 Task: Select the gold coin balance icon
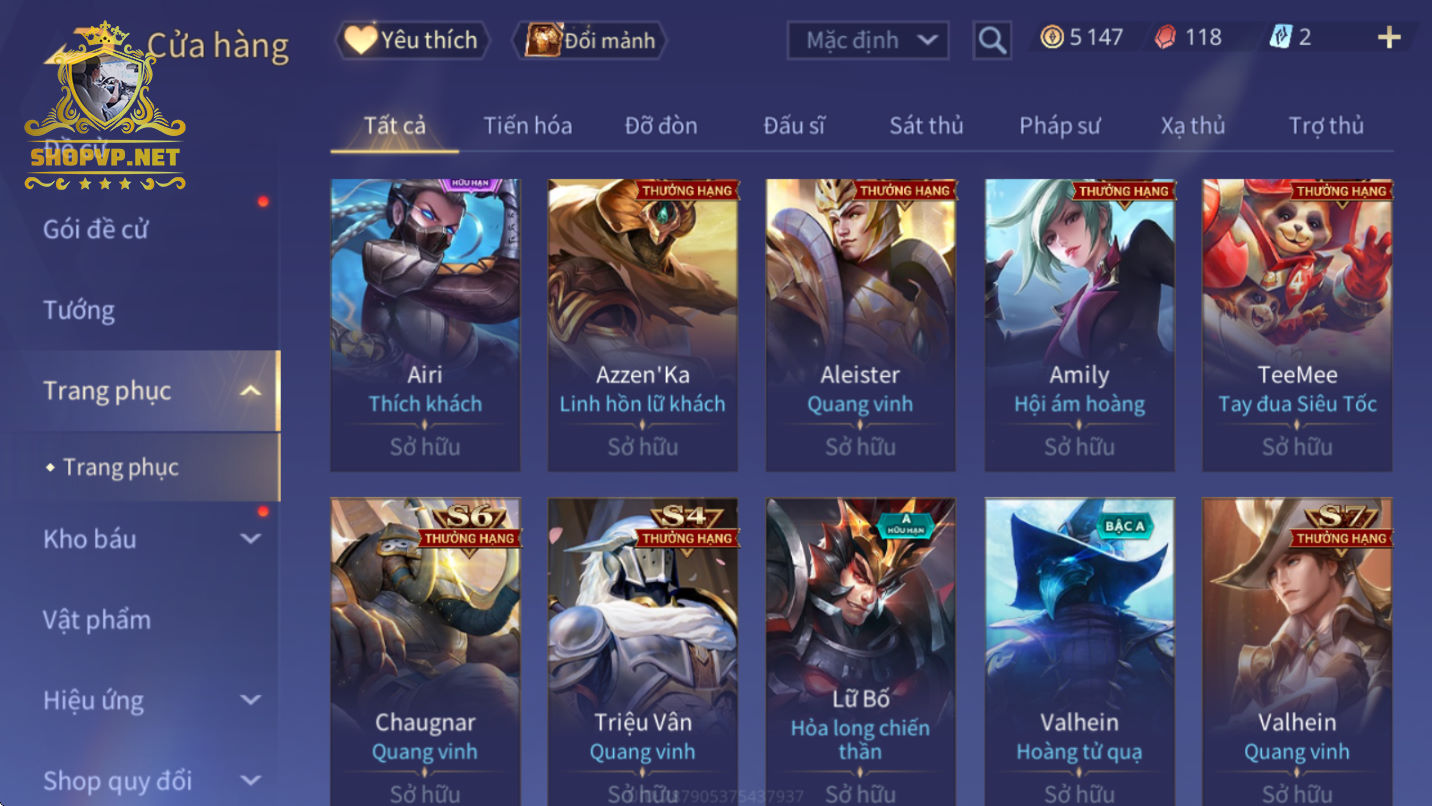(1051, 38)
